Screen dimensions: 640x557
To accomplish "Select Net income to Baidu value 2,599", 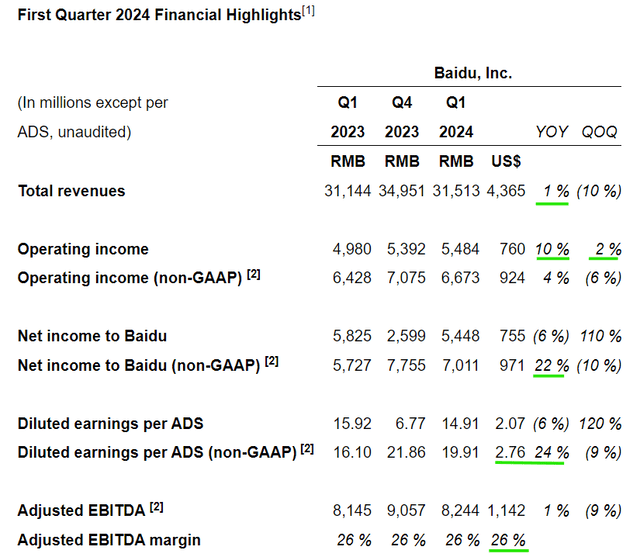I will pyautogui.click(x=406, y=336).
